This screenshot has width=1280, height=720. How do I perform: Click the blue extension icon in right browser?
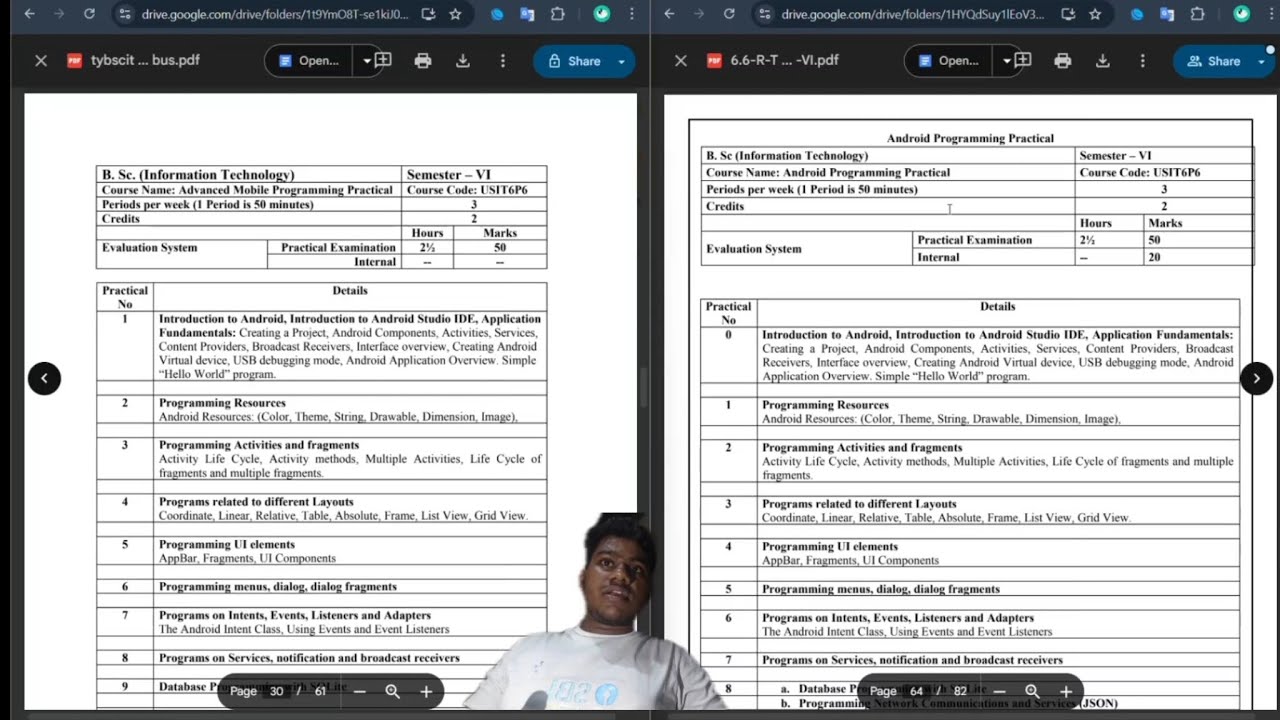coord(1137,14)
